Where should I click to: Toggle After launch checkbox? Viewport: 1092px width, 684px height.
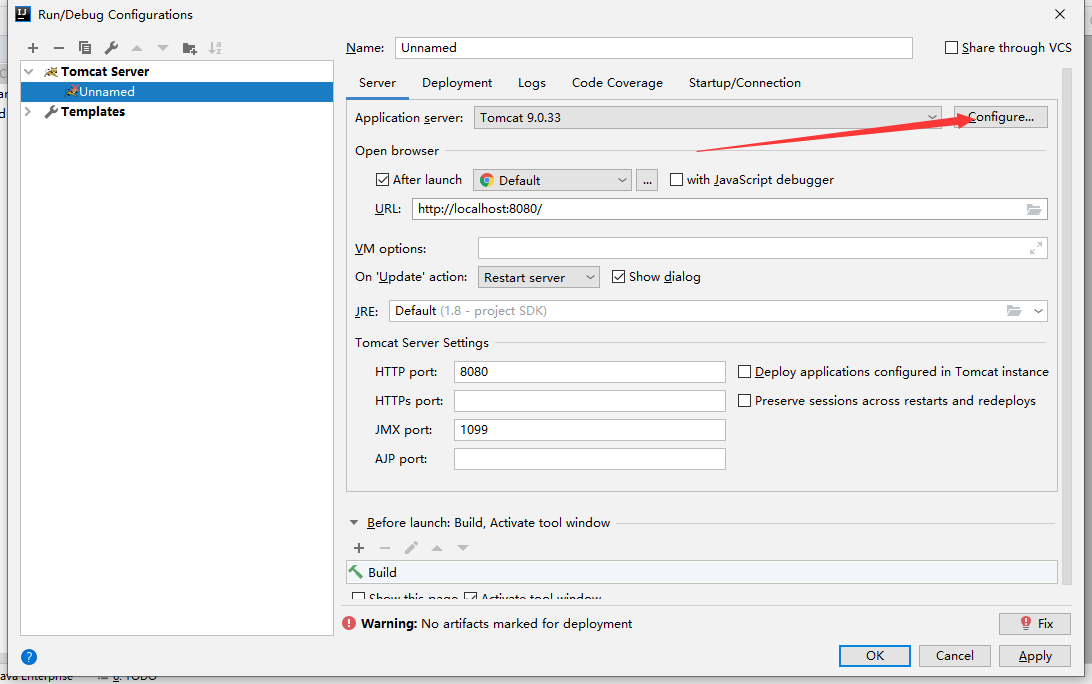tap(382, 180)
